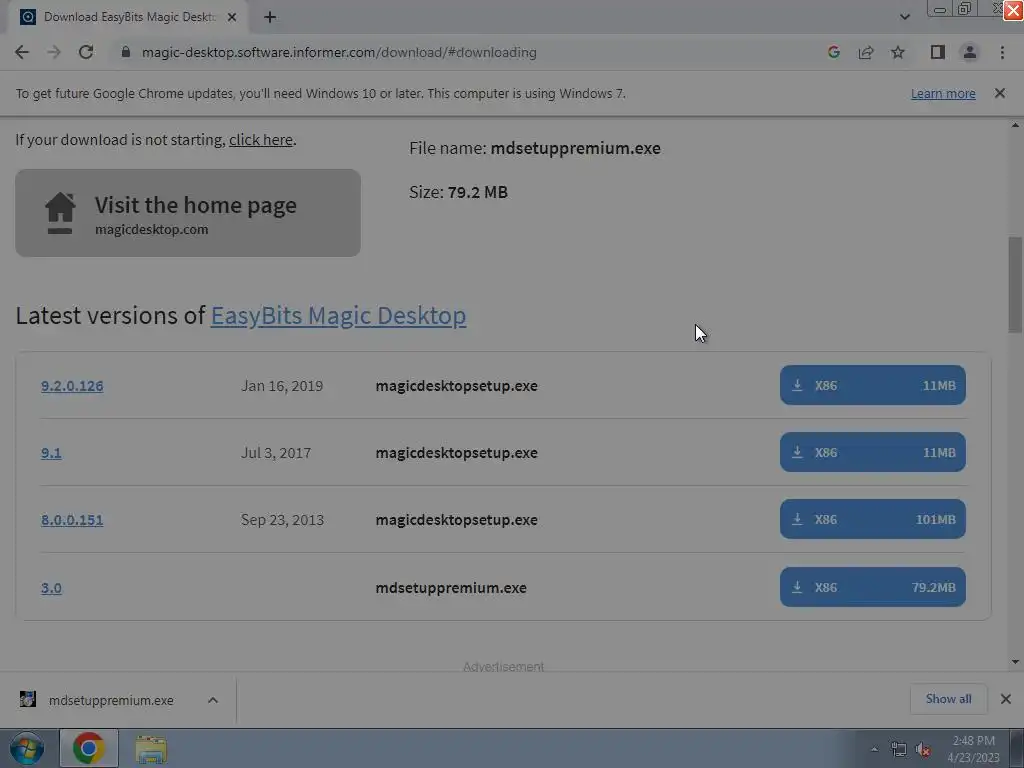Share this page using the share icon
This screenshot has height=768, width=1024.
coord(866,52)
